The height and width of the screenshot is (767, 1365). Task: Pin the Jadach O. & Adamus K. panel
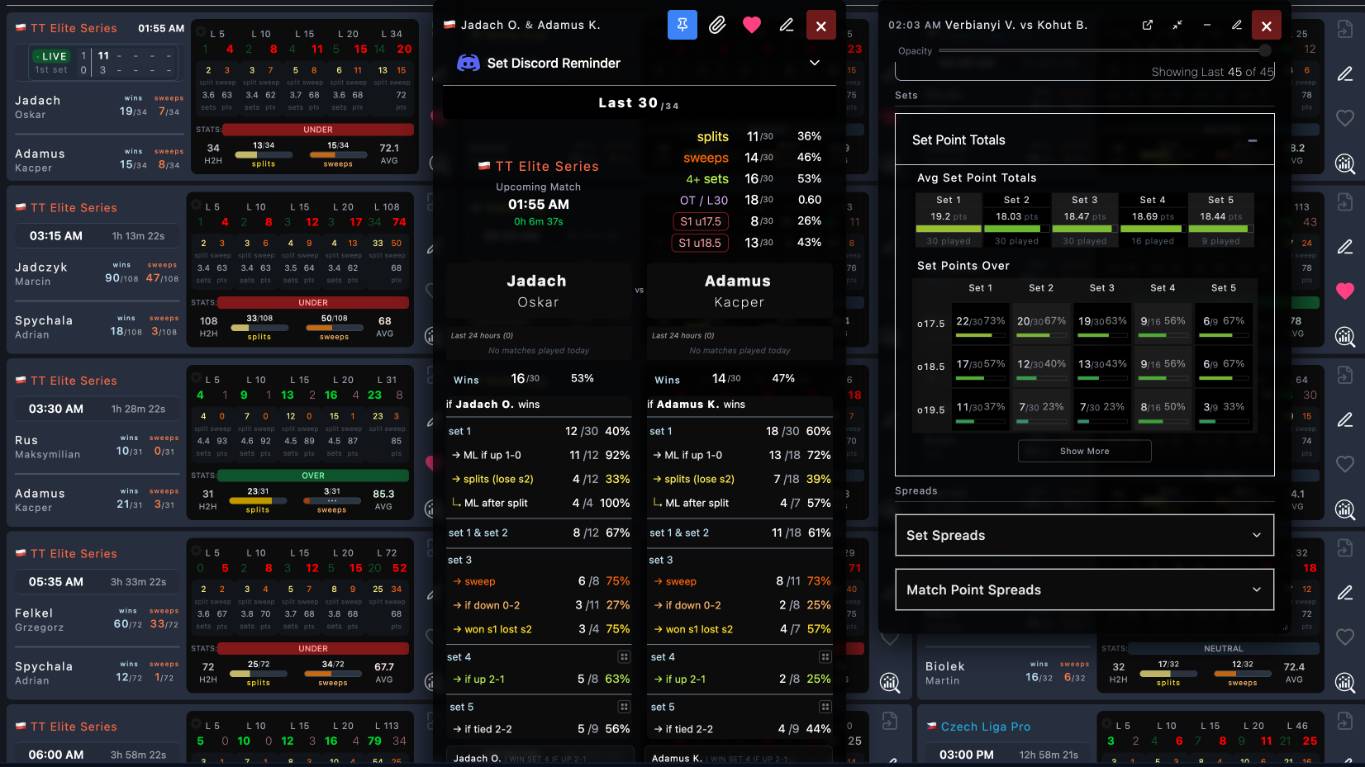click(x=682, y=25)
